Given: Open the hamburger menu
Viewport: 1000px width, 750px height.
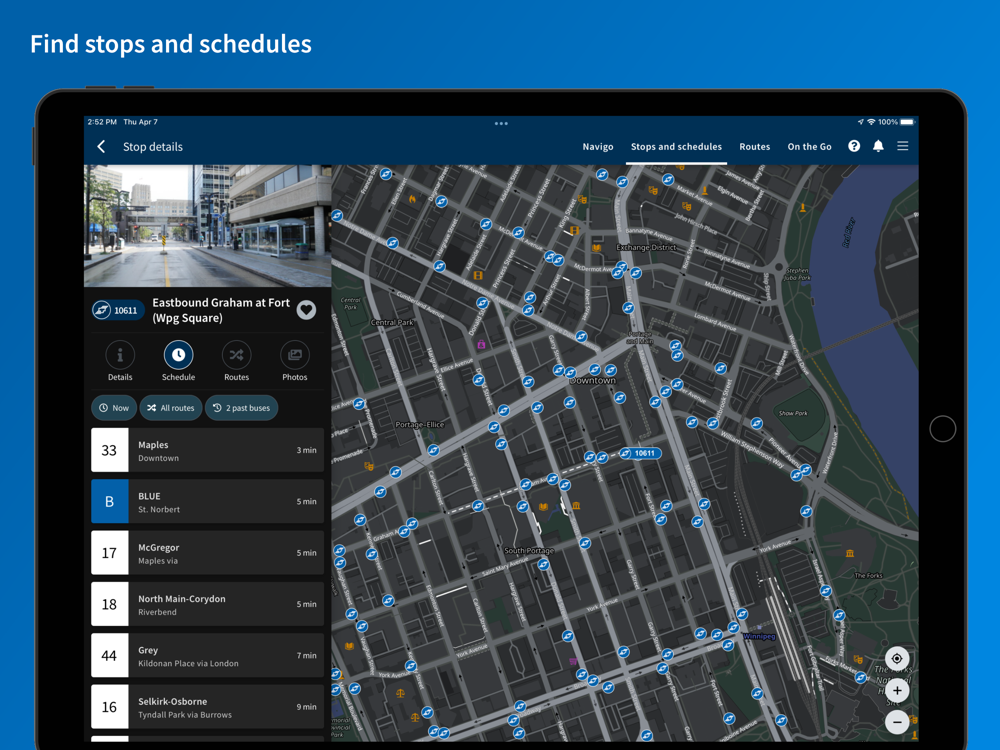Looking at the screenshot, I should coord(902,146).
